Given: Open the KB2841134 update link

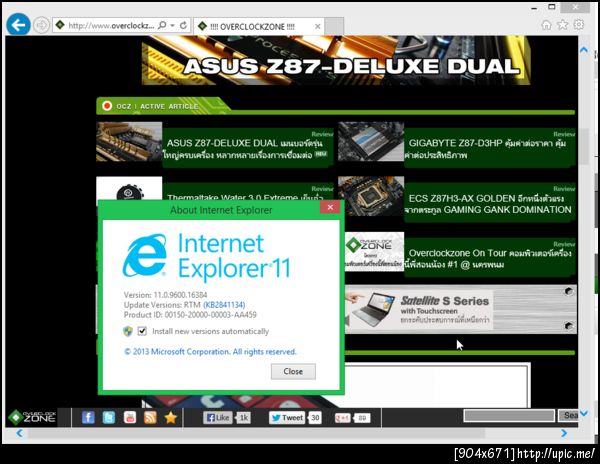Looking at the screenshot, I should [224, 305].
